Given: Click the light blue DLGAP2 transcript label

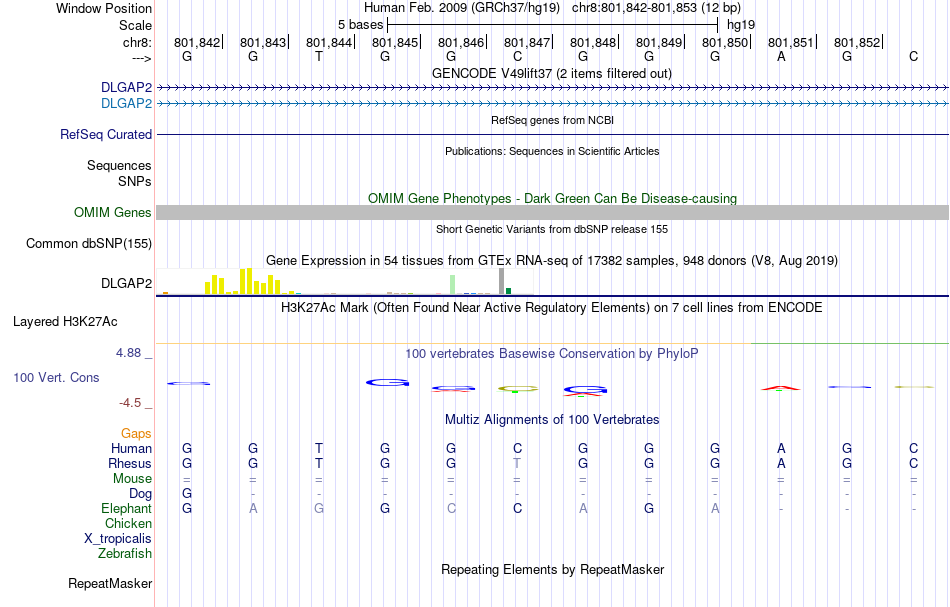Looking at the screenshot, I should click(x=126, y=104).
